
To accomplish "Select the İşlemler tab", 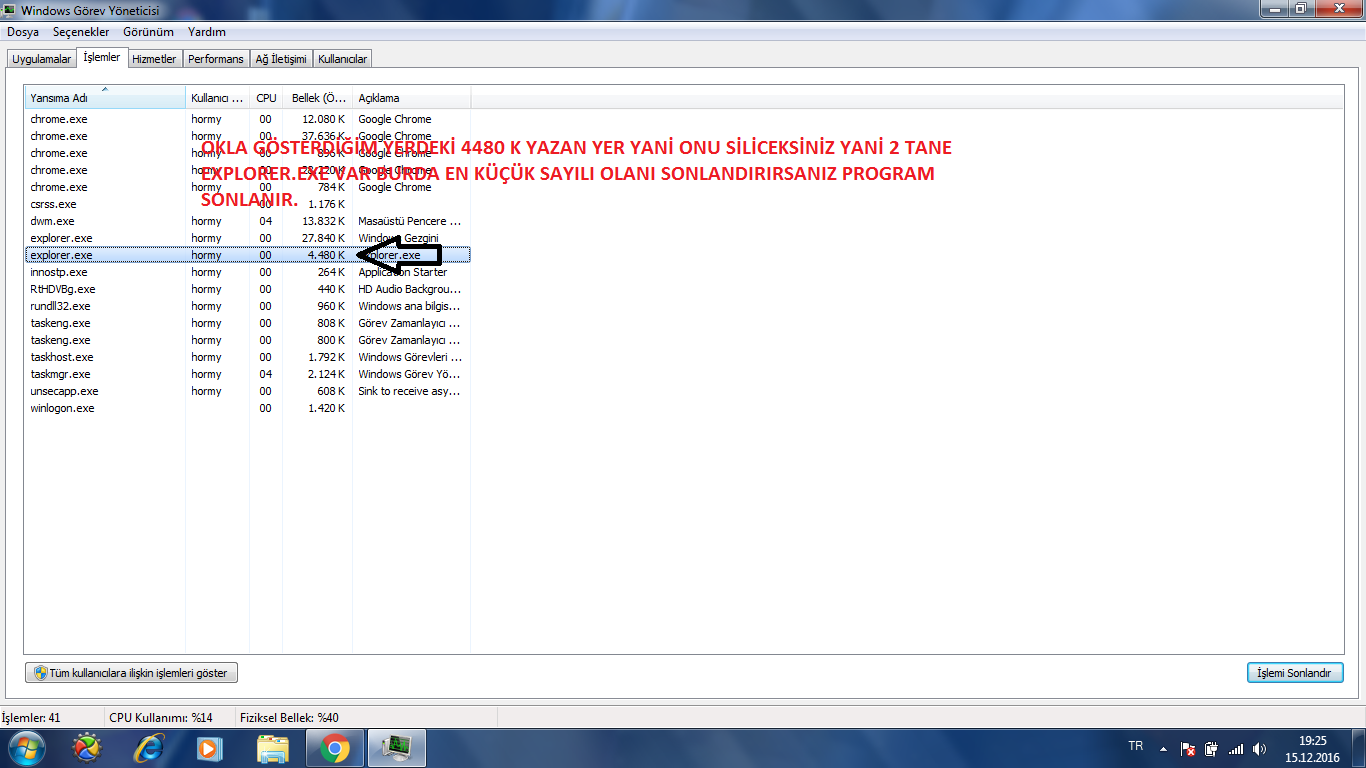I will (102, 57).
